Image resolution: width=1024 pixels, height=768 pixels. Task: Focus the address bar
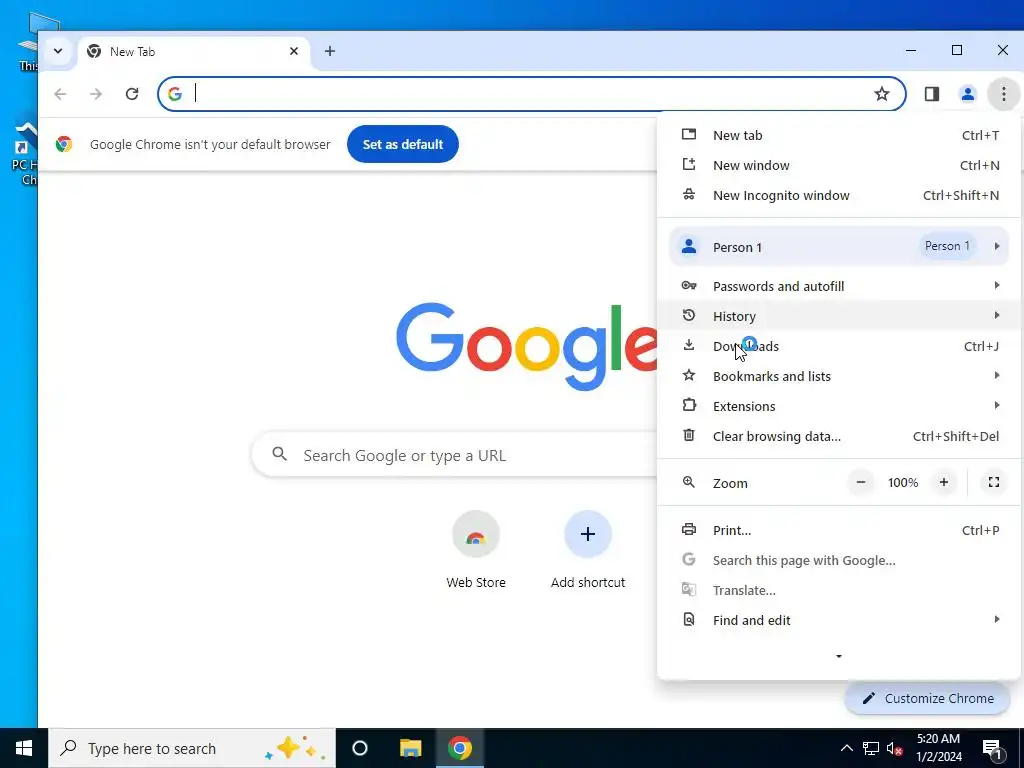[x=532, y=94]
